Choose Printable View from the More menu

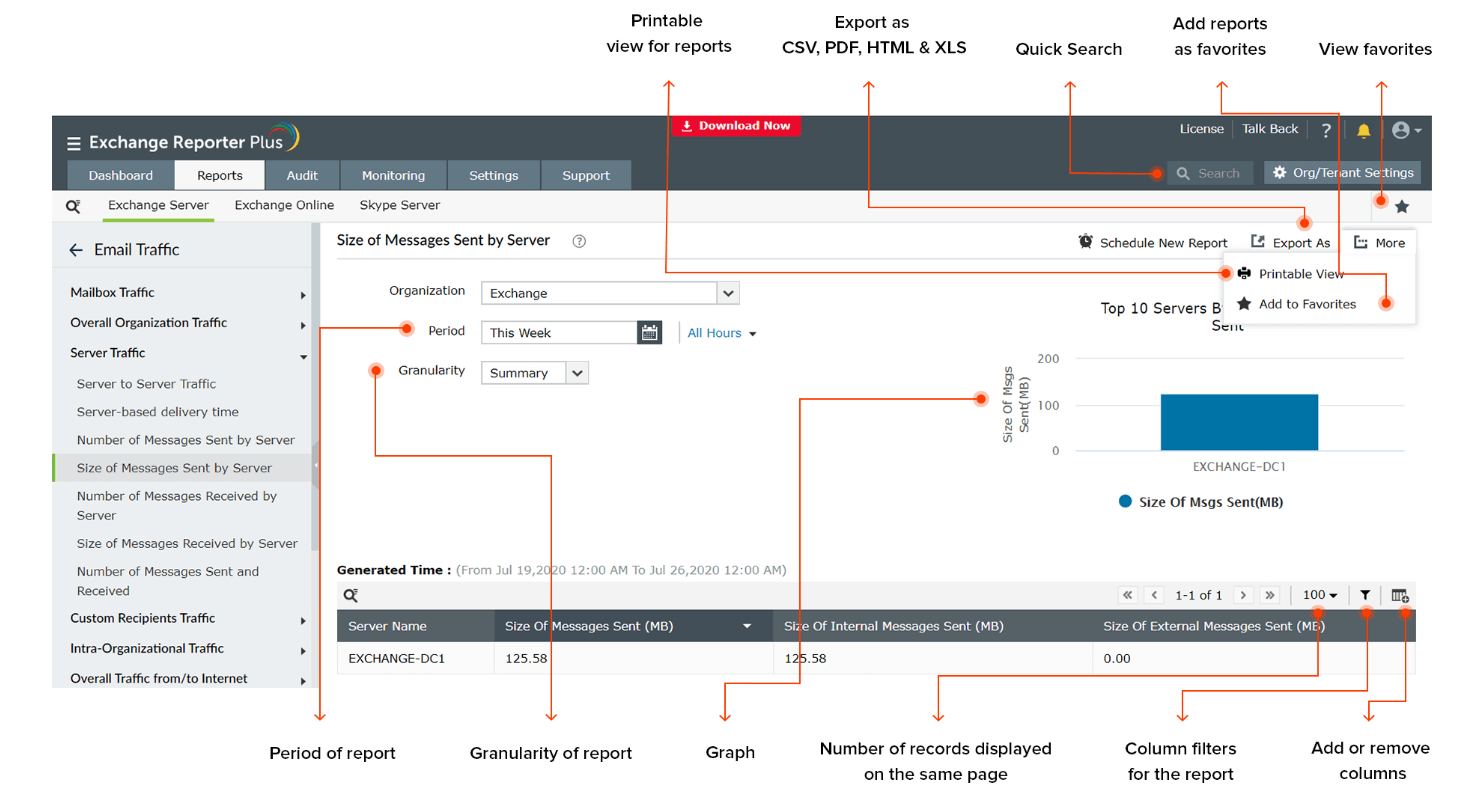point(1290,274)
